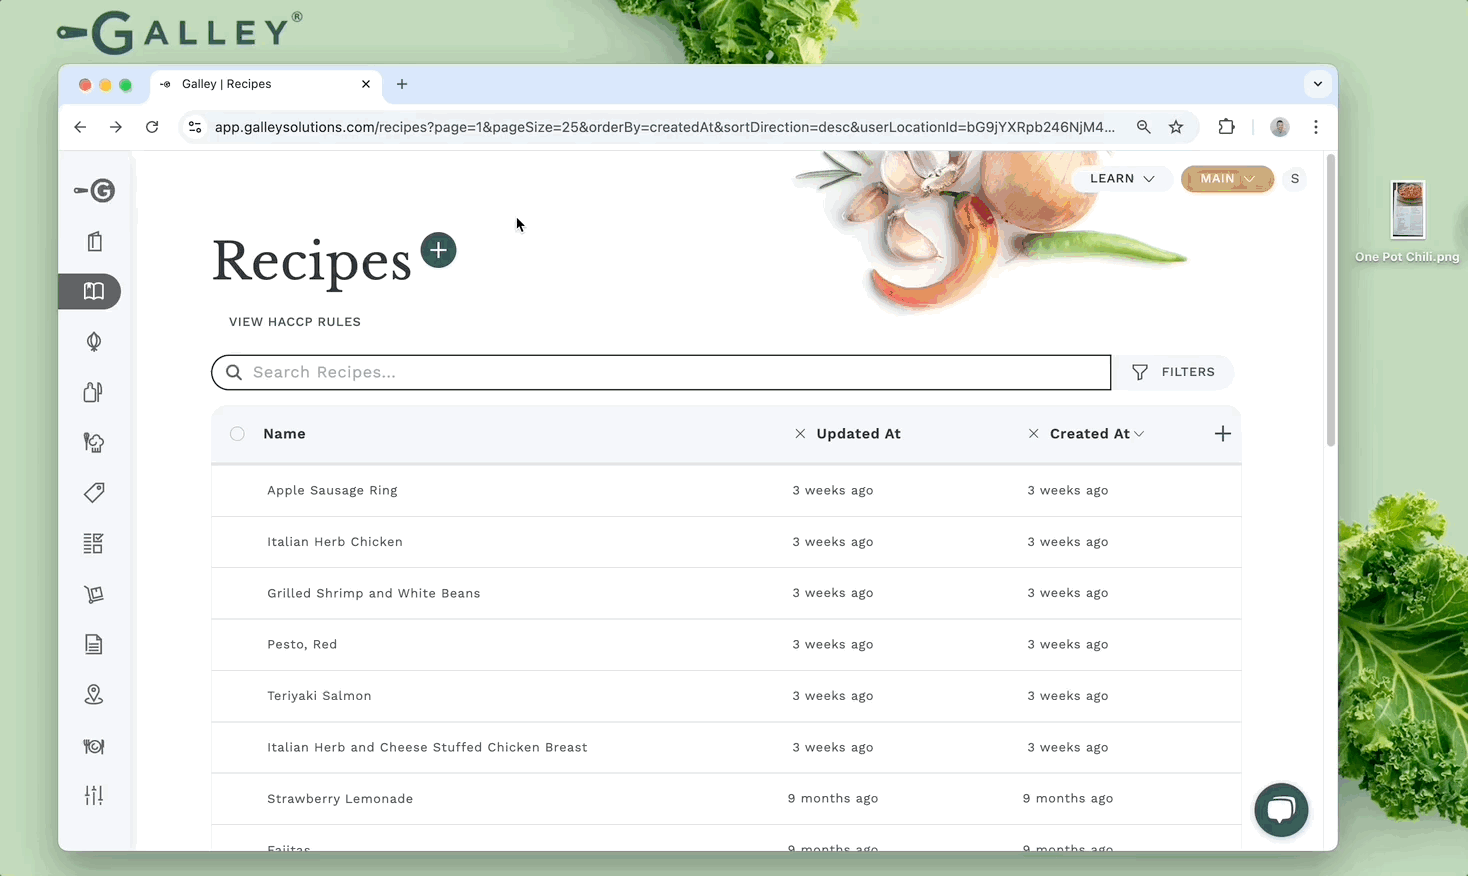Remove the Created At column
Image resolution: width=1468 pixels, height=876 pixels.
(x=1033, y=434)
